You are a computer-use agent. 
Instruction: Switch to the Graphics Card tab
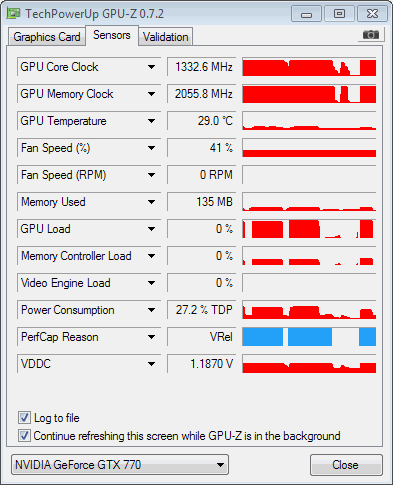point(47,37)
